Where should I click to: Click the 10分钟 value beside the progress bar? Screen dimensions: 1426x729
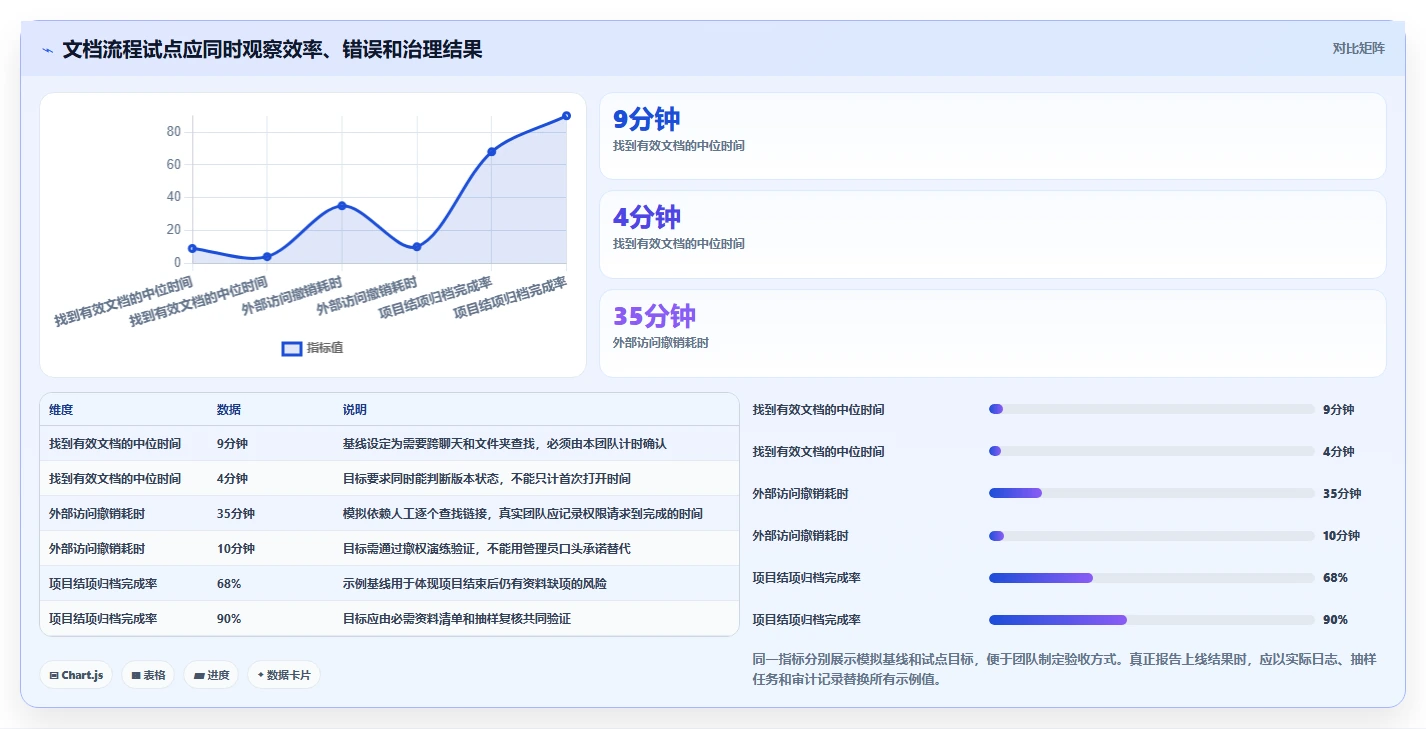1342,536
